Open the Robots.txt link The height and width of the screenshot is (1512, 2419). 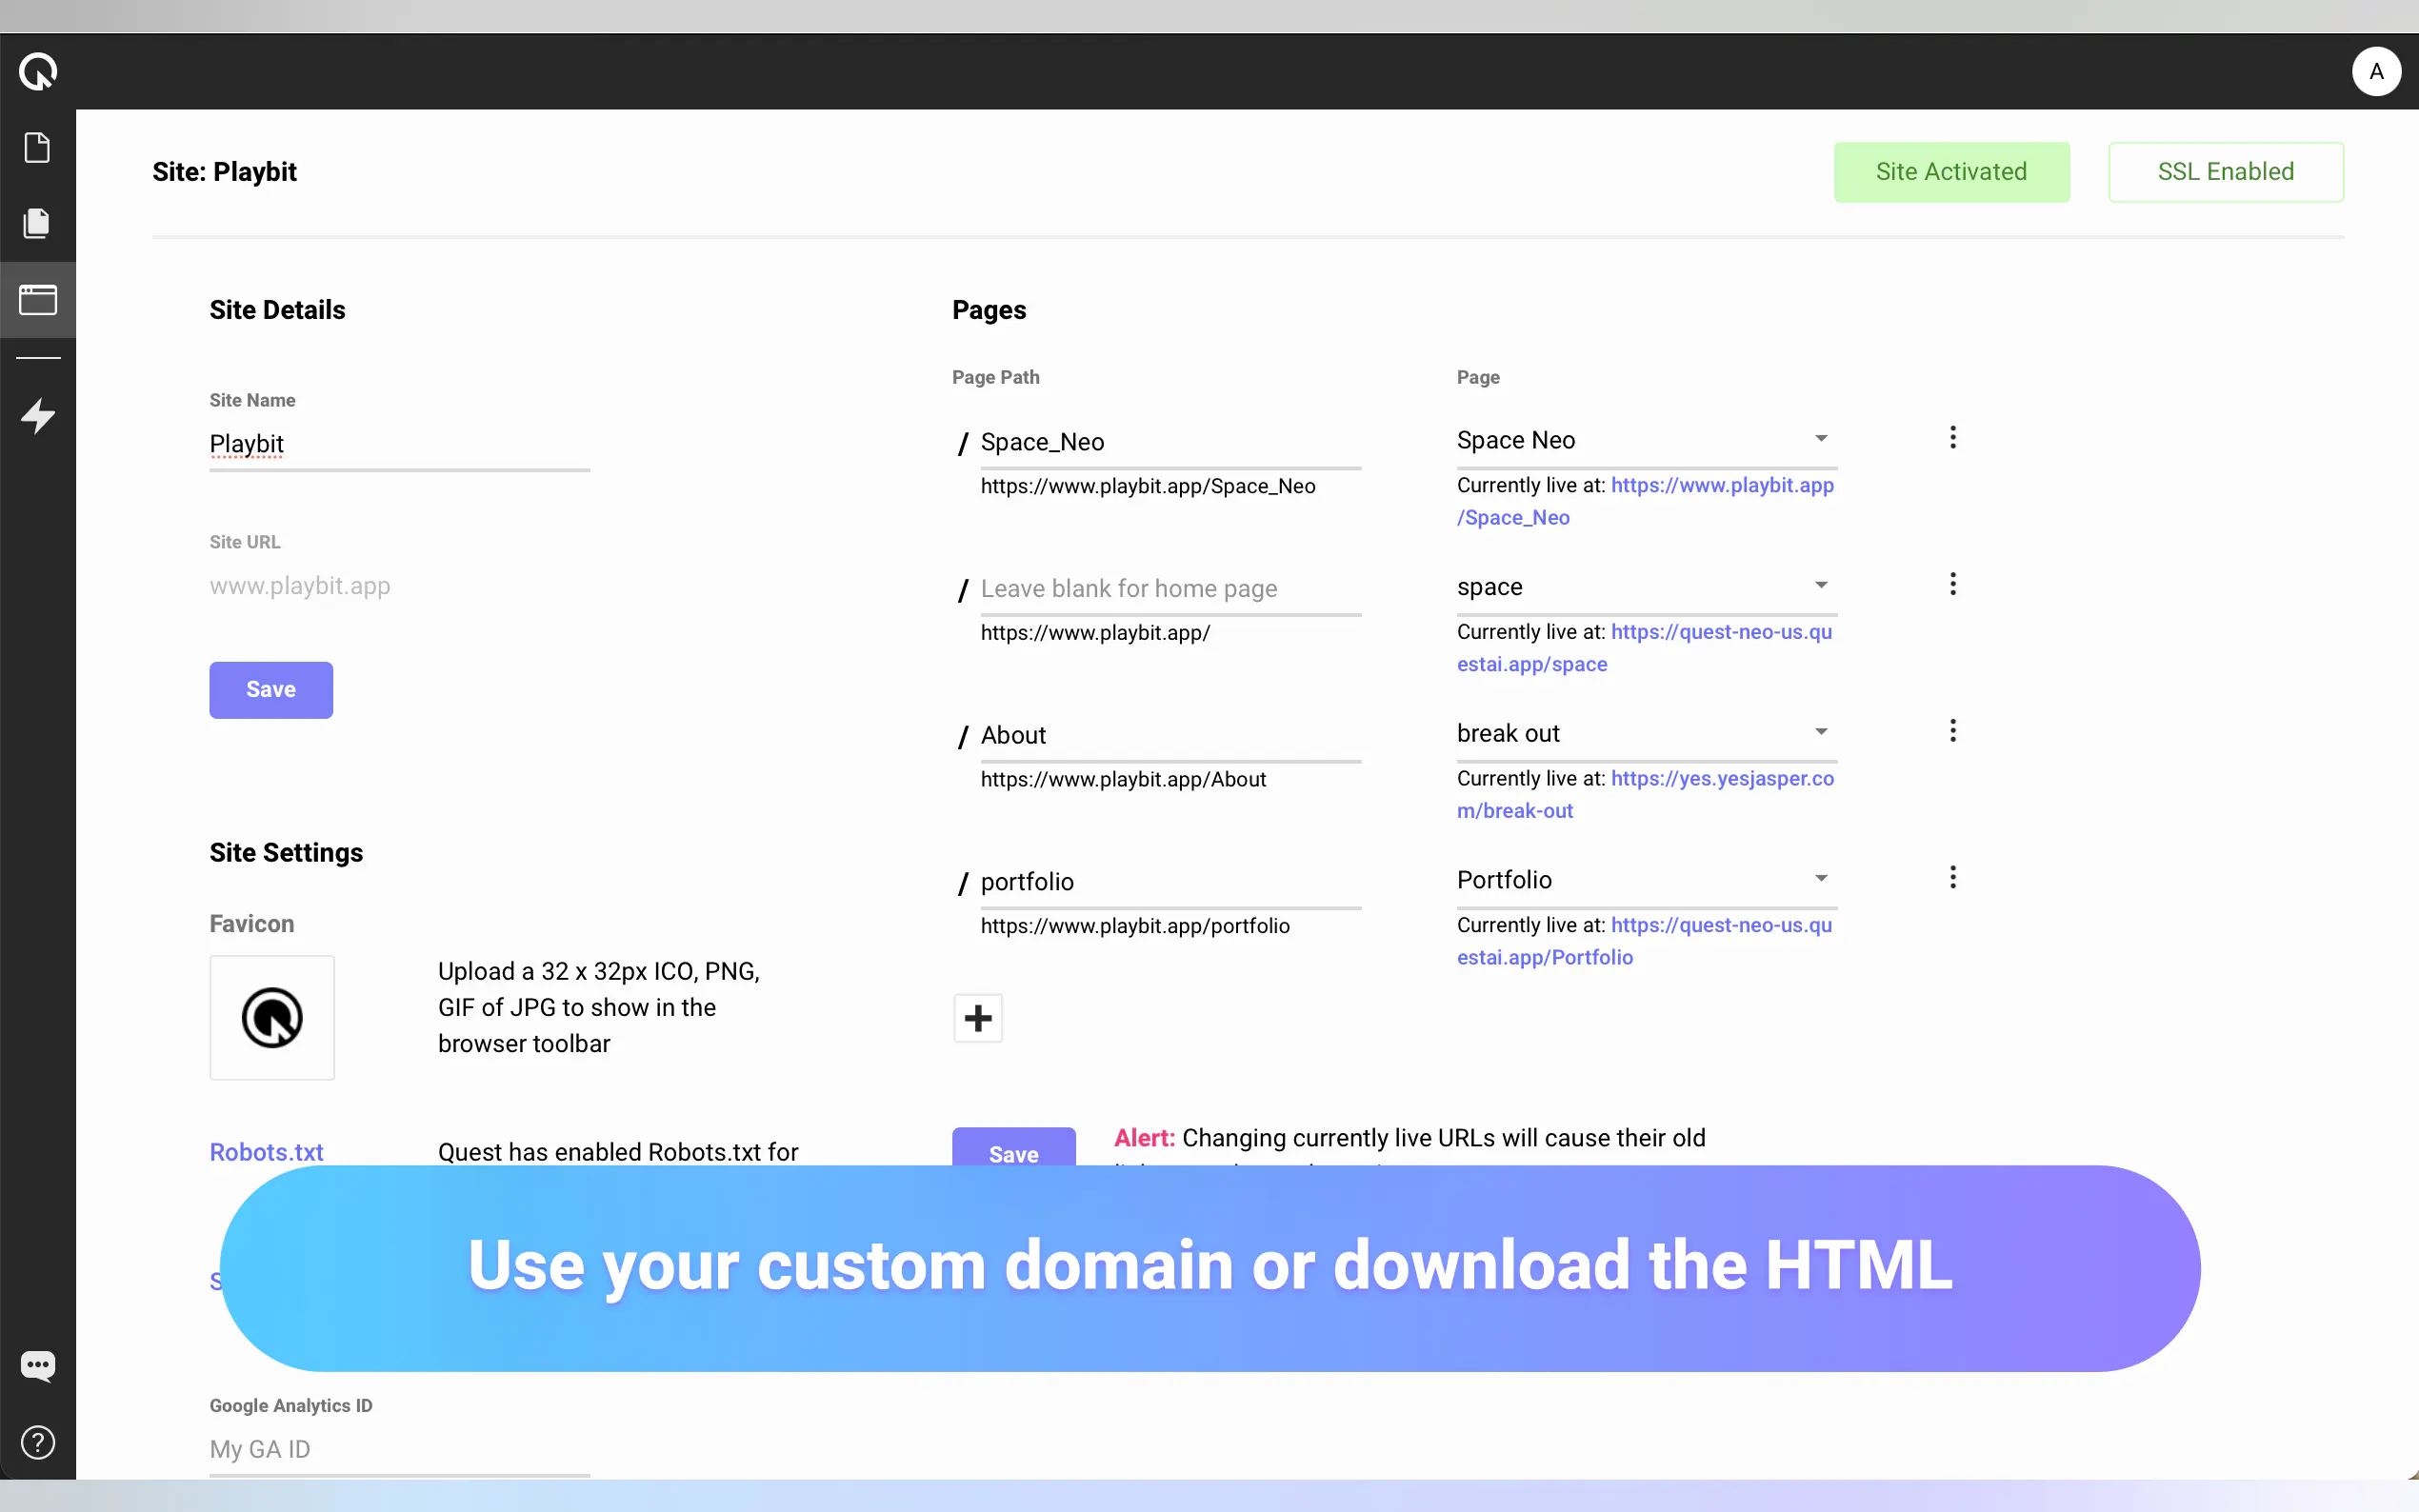(x=266, y=1152)
